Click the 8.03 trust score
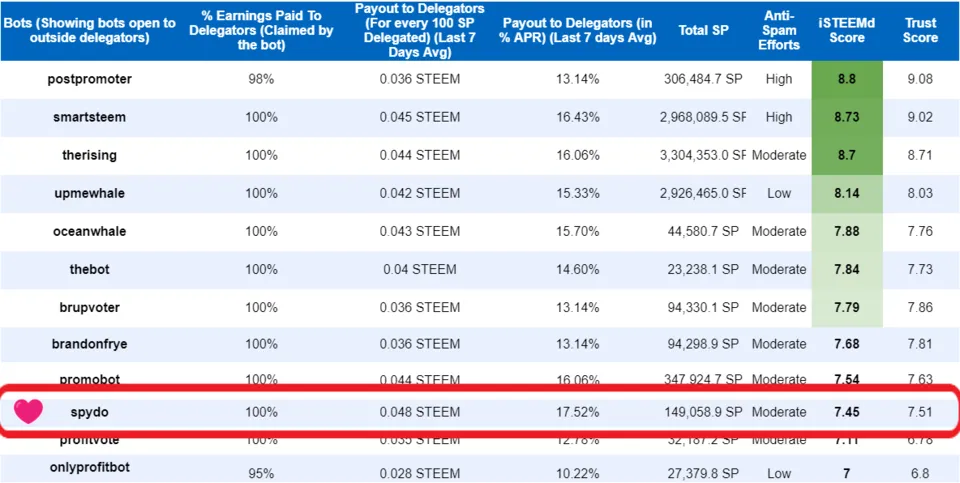 [x=921, y=193]
